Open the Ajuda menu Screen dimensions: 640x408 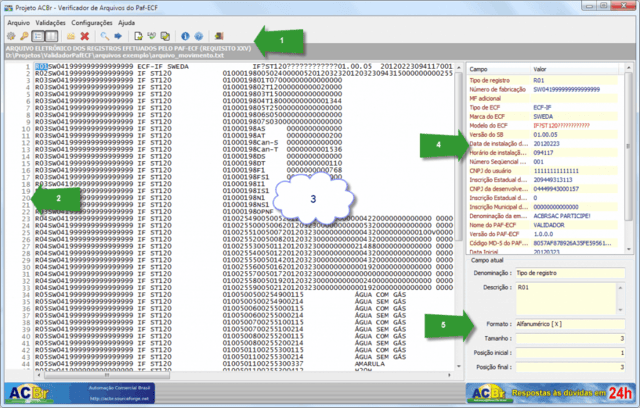127,23
